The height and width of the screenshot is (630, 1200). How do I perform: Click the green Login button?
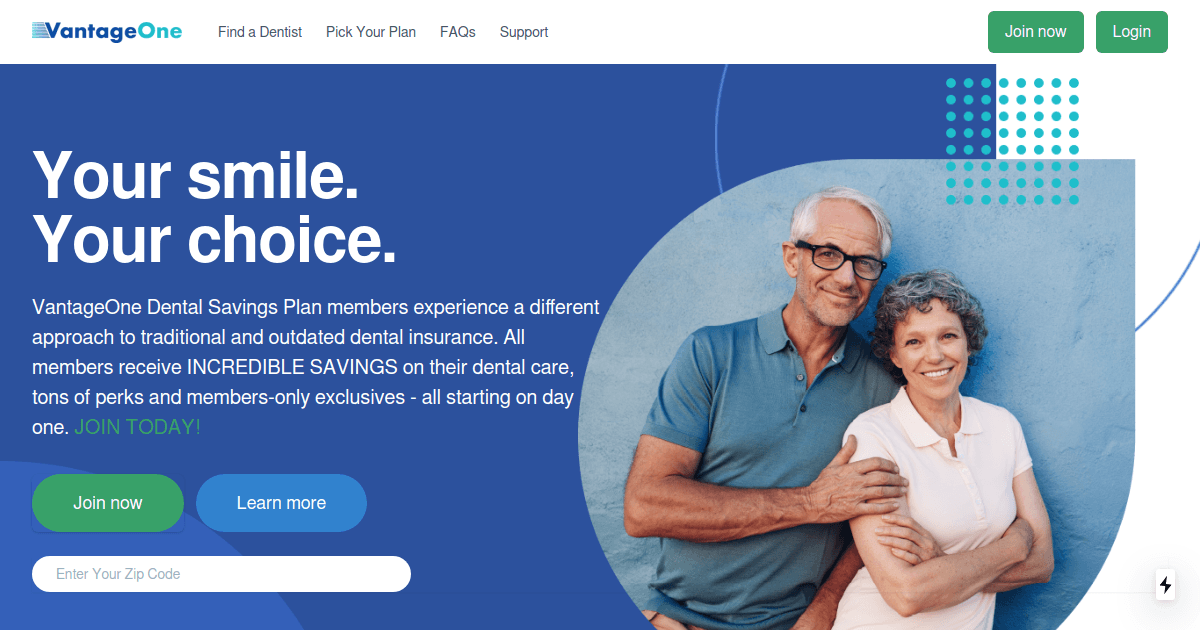point(1132,32)
